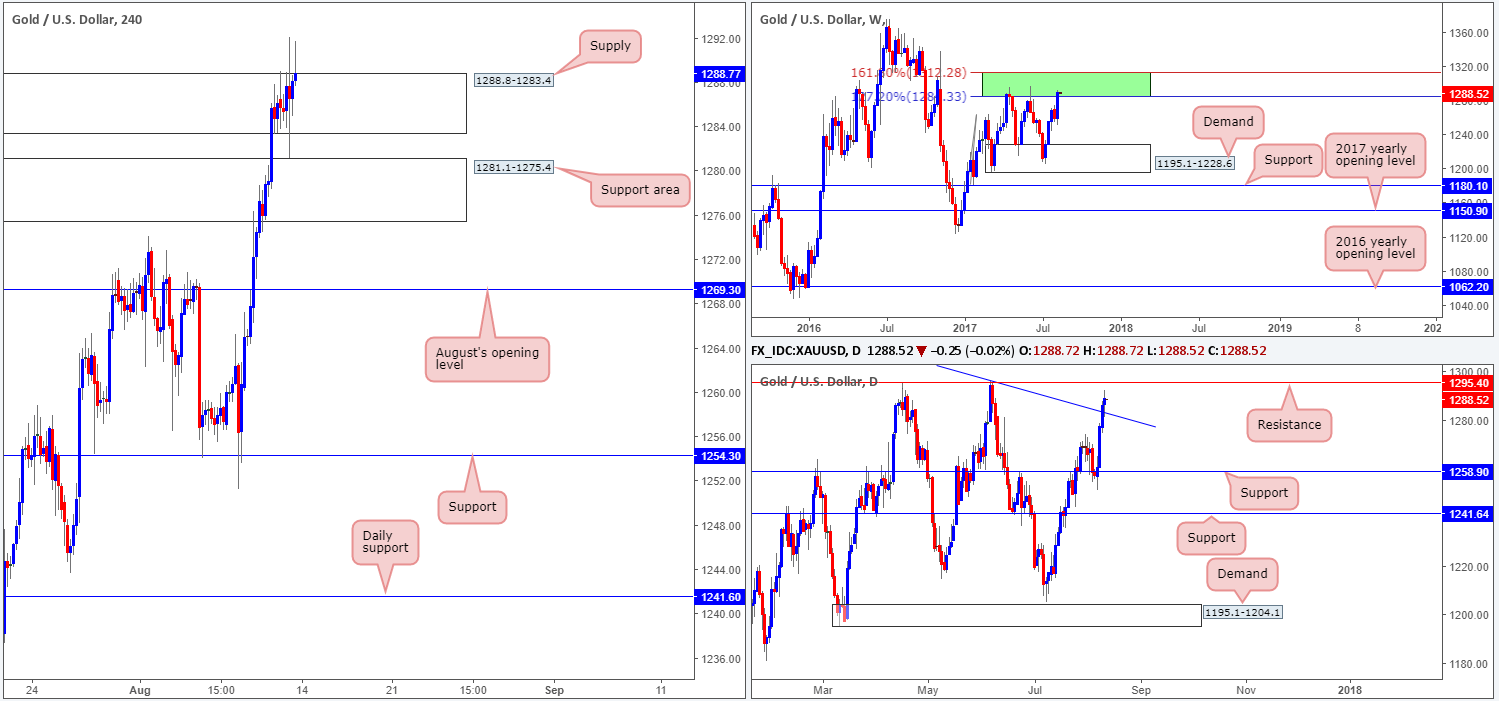1499x701 pixels.
Task: Click 'Gold / U.S. Dollar, 240' chart title
Action: [76, 19]
